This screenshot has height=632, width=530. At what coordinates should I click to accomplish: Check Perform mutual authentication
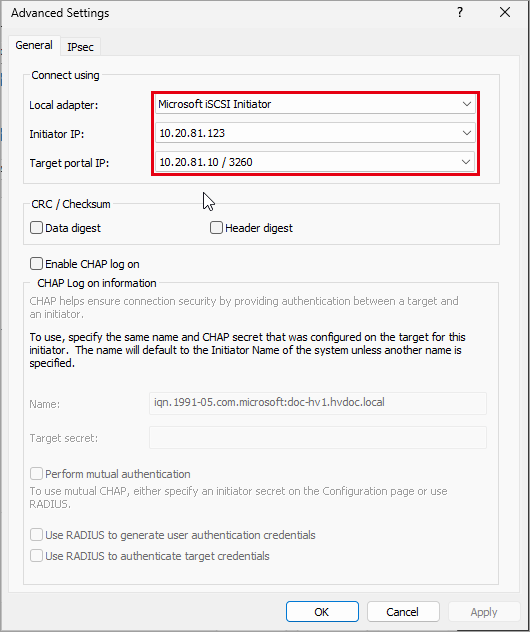pos(36,474)
